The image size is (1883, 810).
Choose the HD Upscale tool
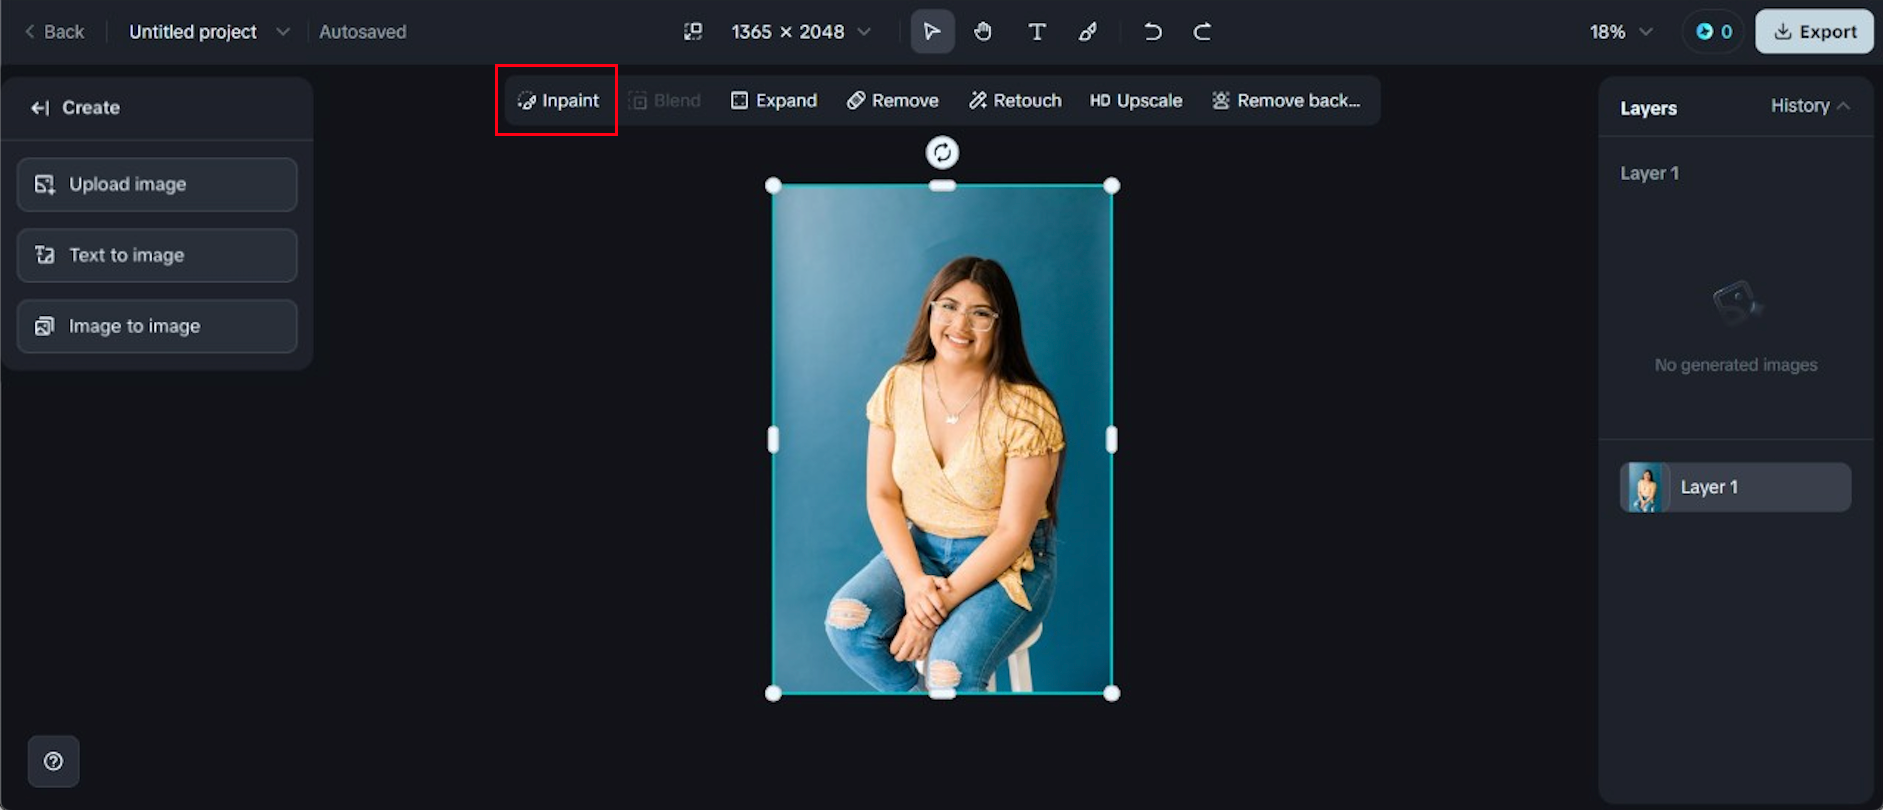click(x=1136, y=101)
